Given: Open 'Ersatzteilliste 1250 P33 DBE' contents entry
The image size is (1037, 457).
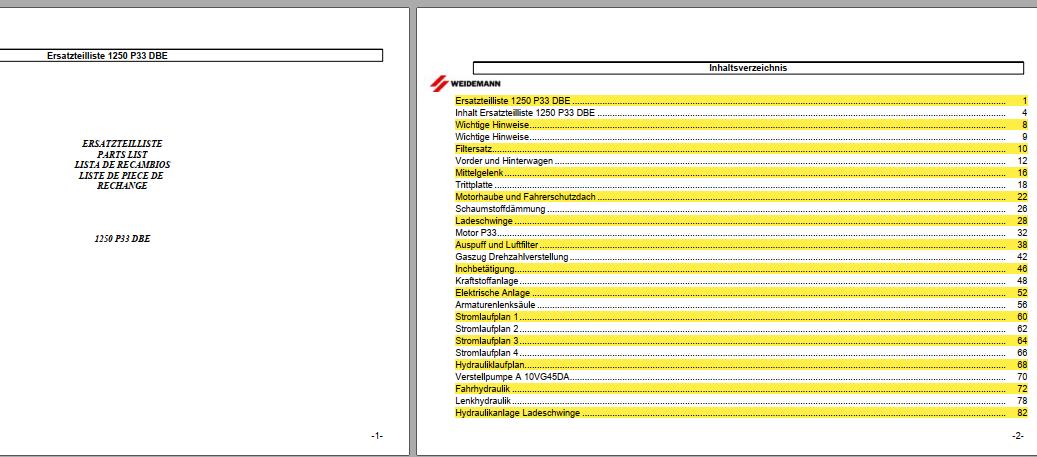Looking at the screenshot, I should click(x=741, y=101).
